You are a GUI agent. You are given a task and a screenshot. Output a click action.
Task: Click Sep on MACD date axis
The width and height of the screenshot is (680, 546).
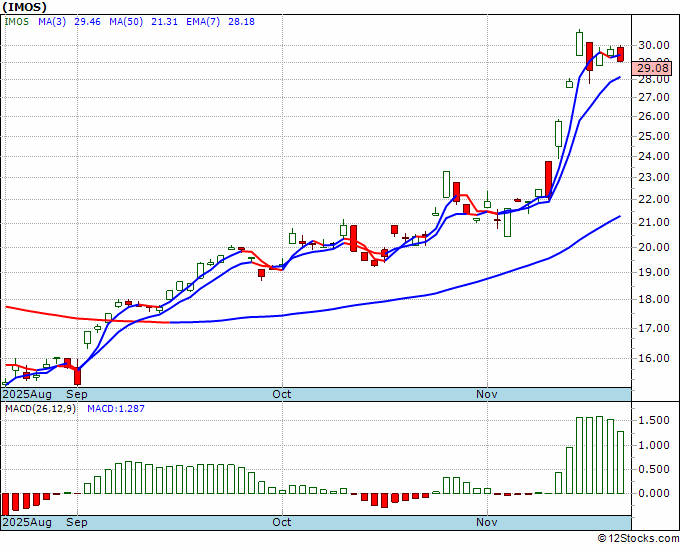[77, 522]
